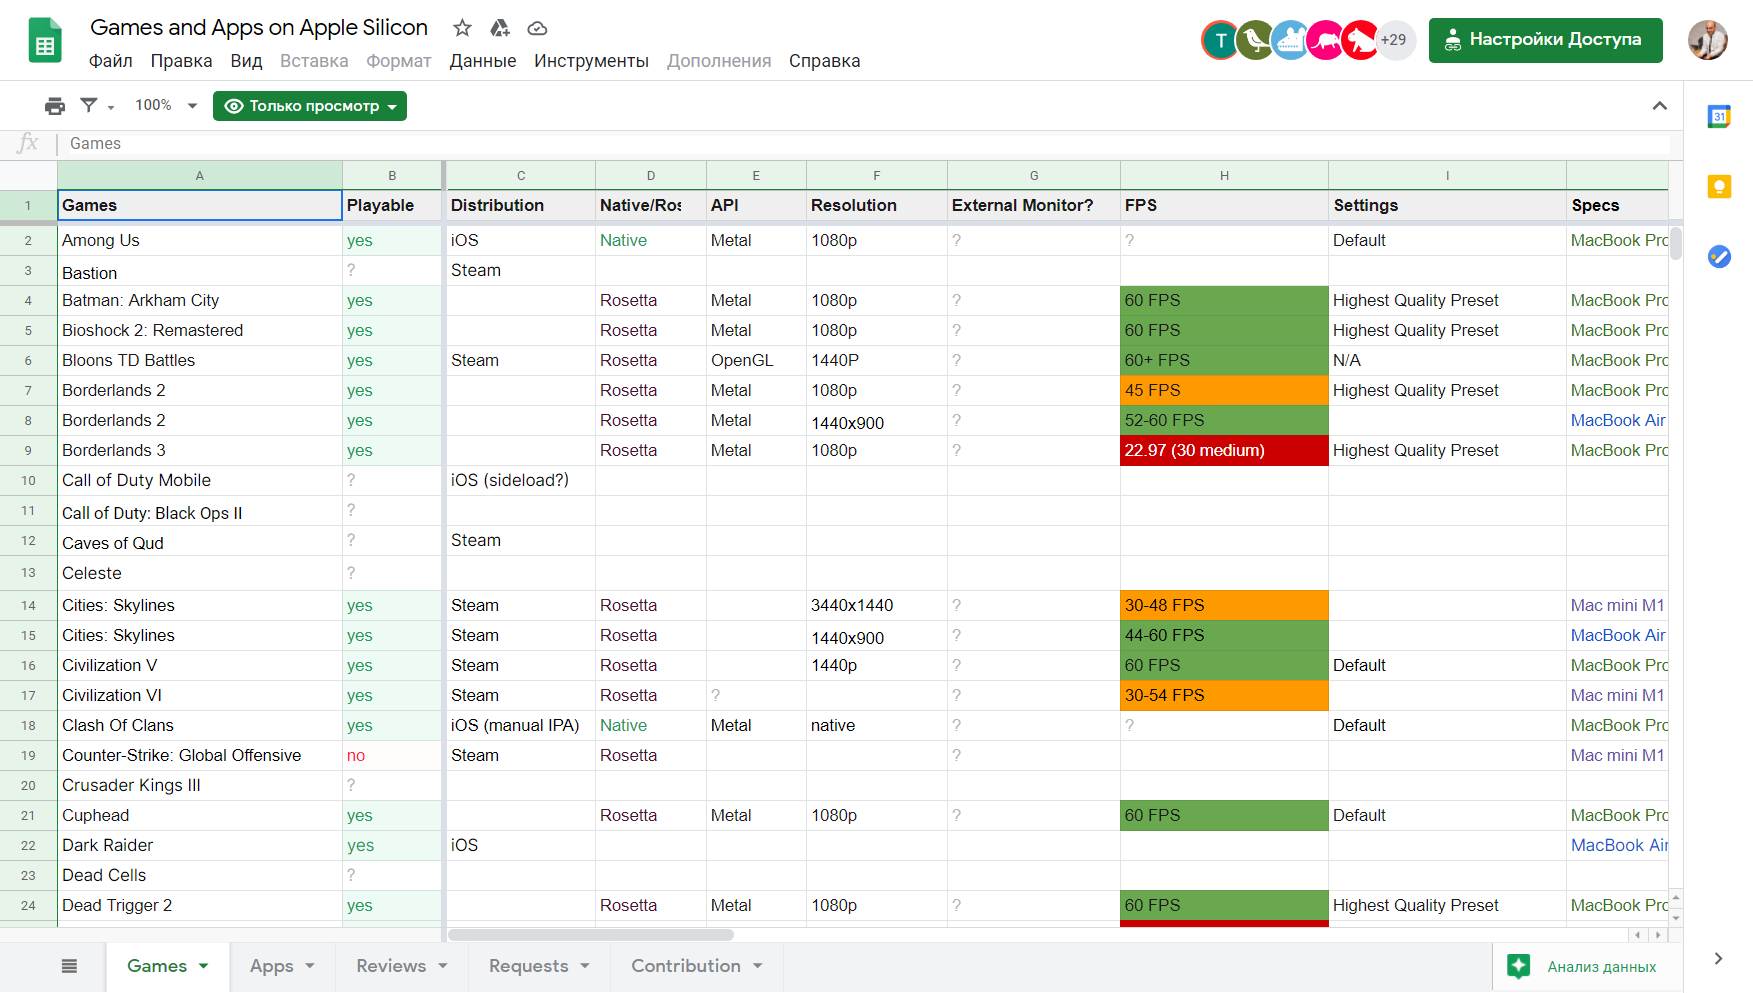Open the Файл menu
1753x993 pixels.
[111, 61]
